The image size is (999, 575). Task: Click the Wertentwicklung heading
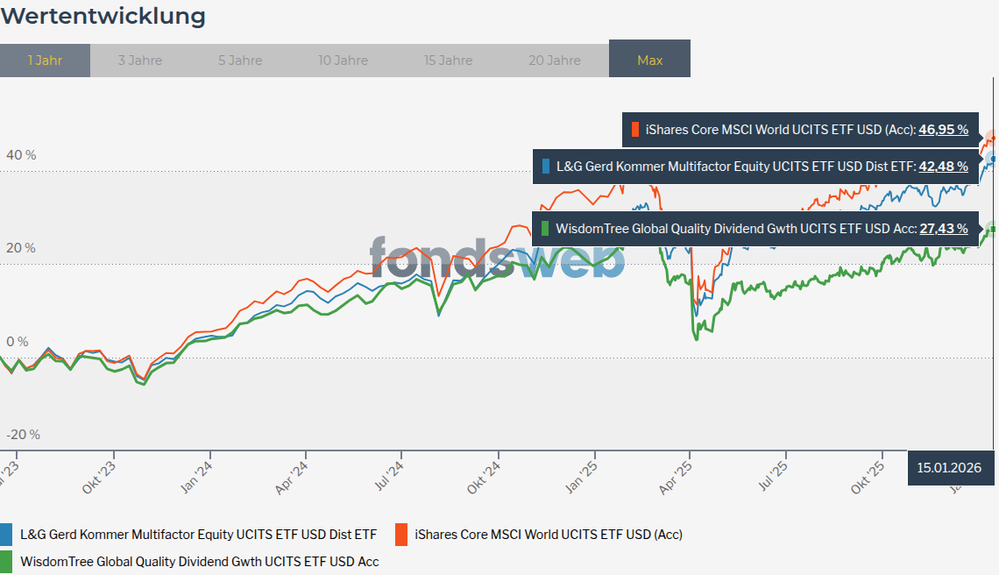click(x=103, y=16)
